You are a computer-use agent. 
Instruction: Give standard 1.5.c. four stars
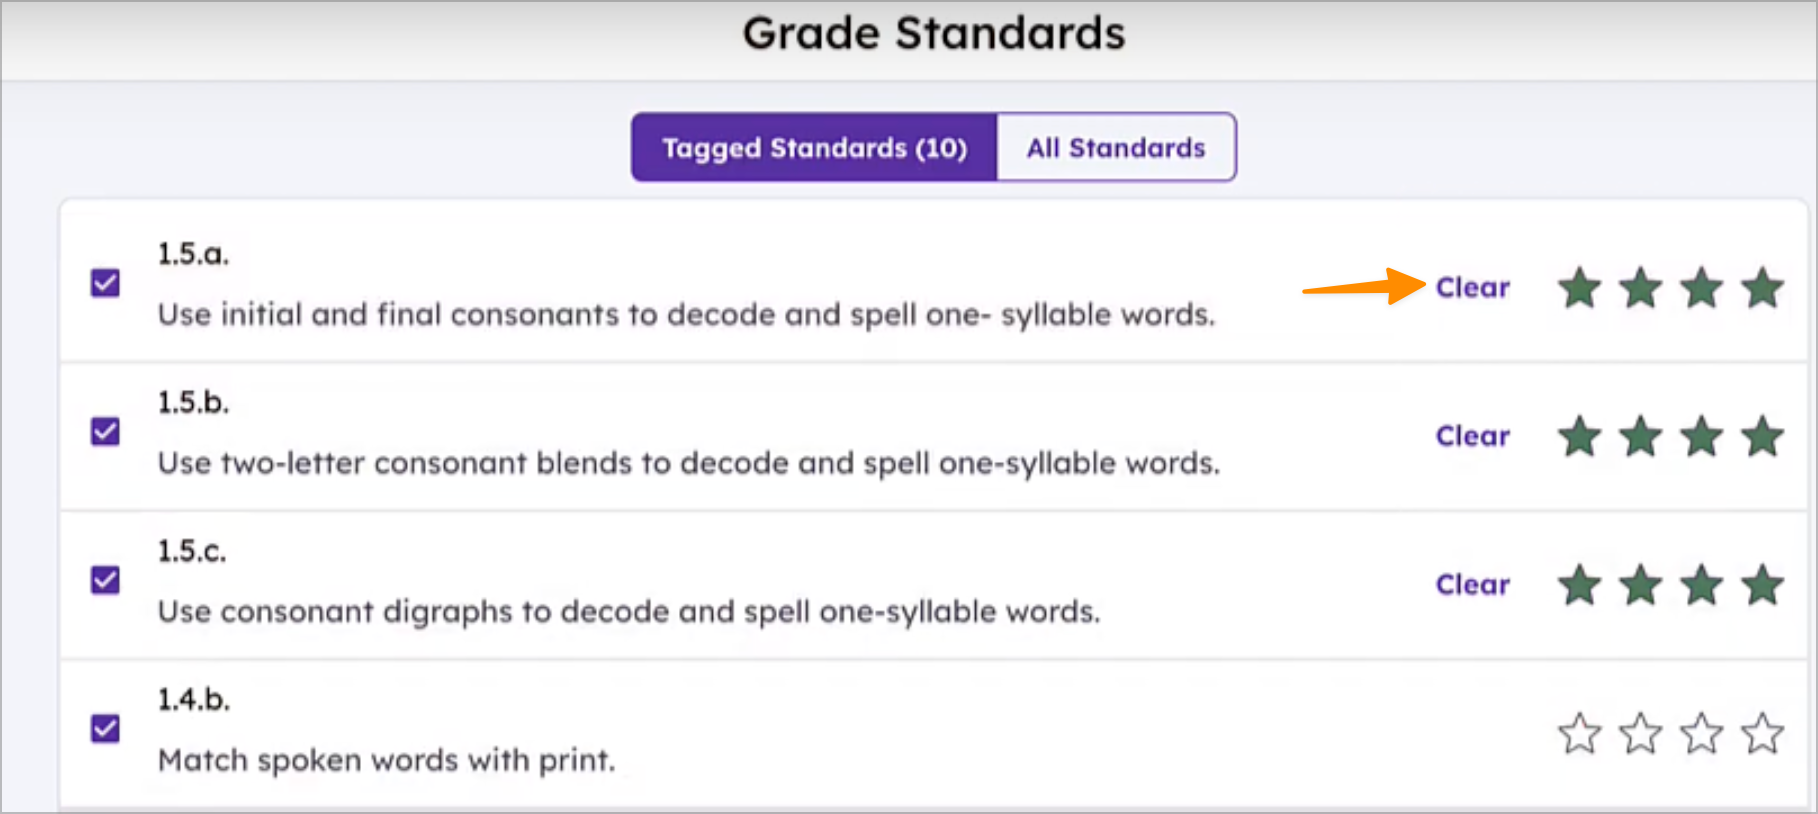coord(1762,585)
